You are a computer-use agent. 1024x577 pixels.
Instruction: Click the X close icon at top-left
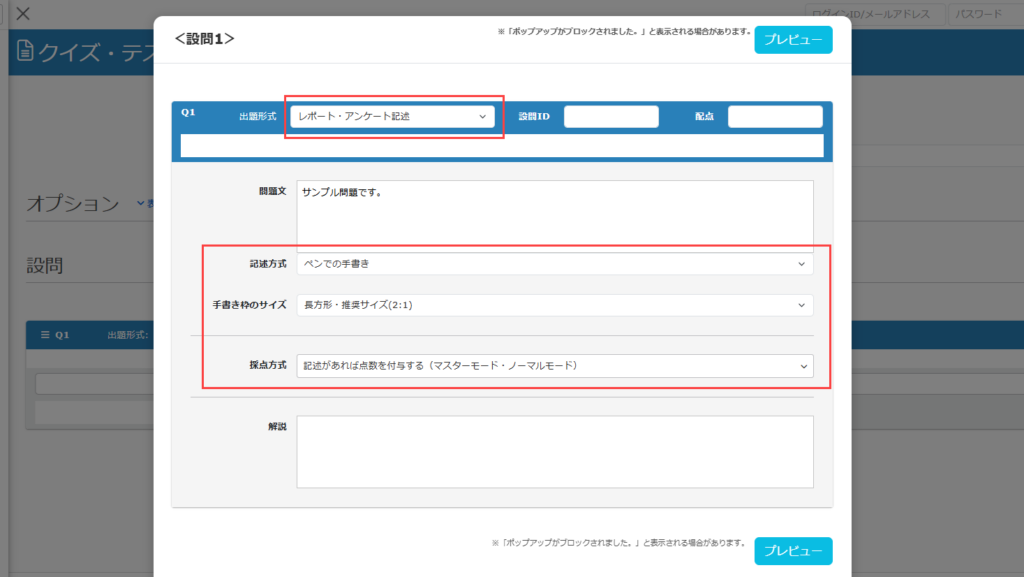(x=24, y=14)
